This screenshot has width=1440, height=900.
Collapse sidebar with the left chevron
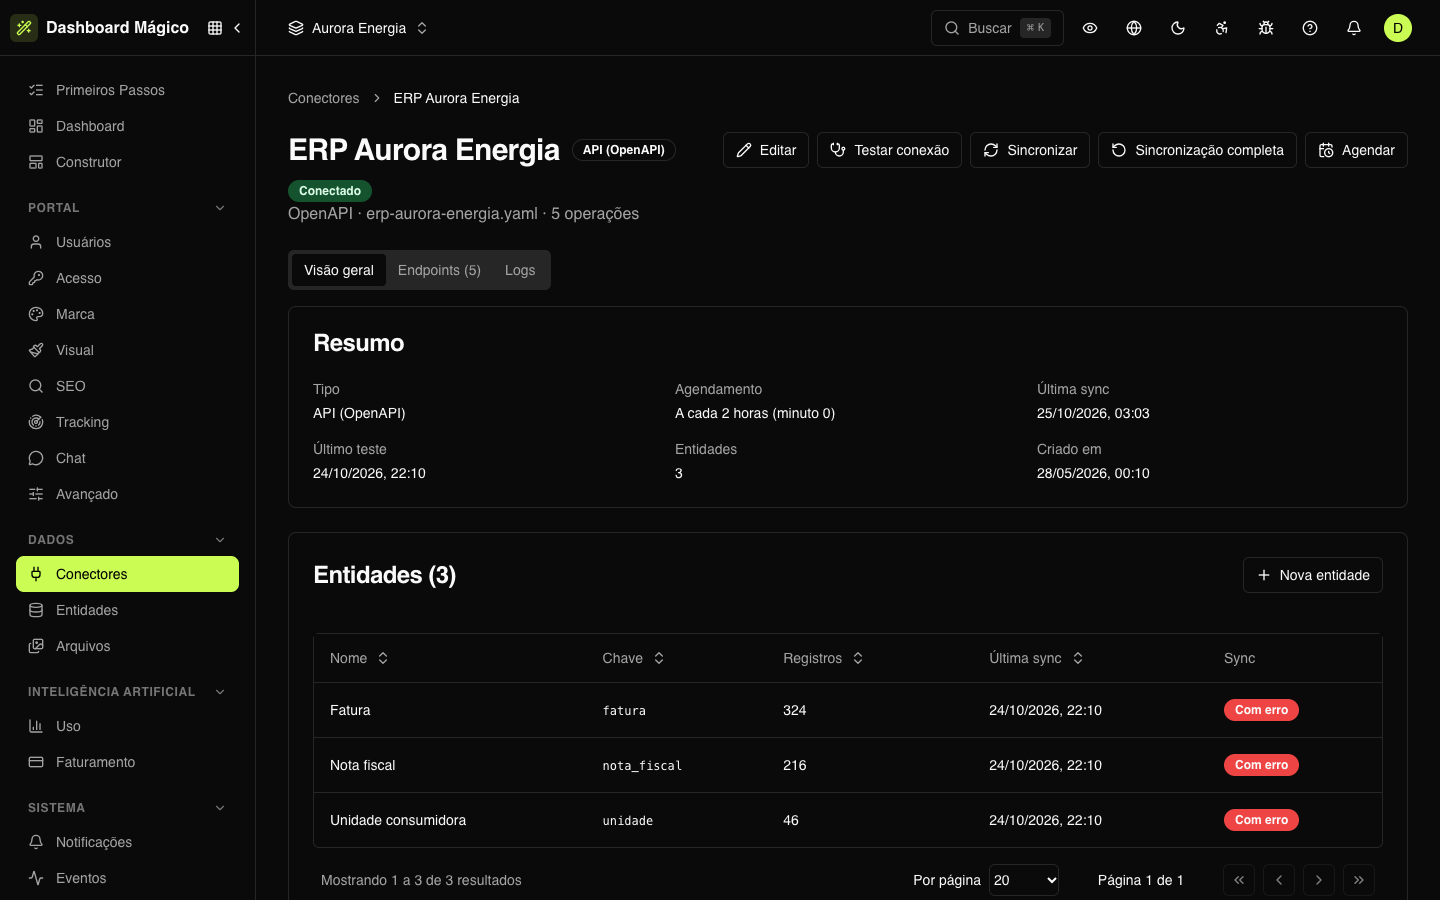[x=237, y=28]
